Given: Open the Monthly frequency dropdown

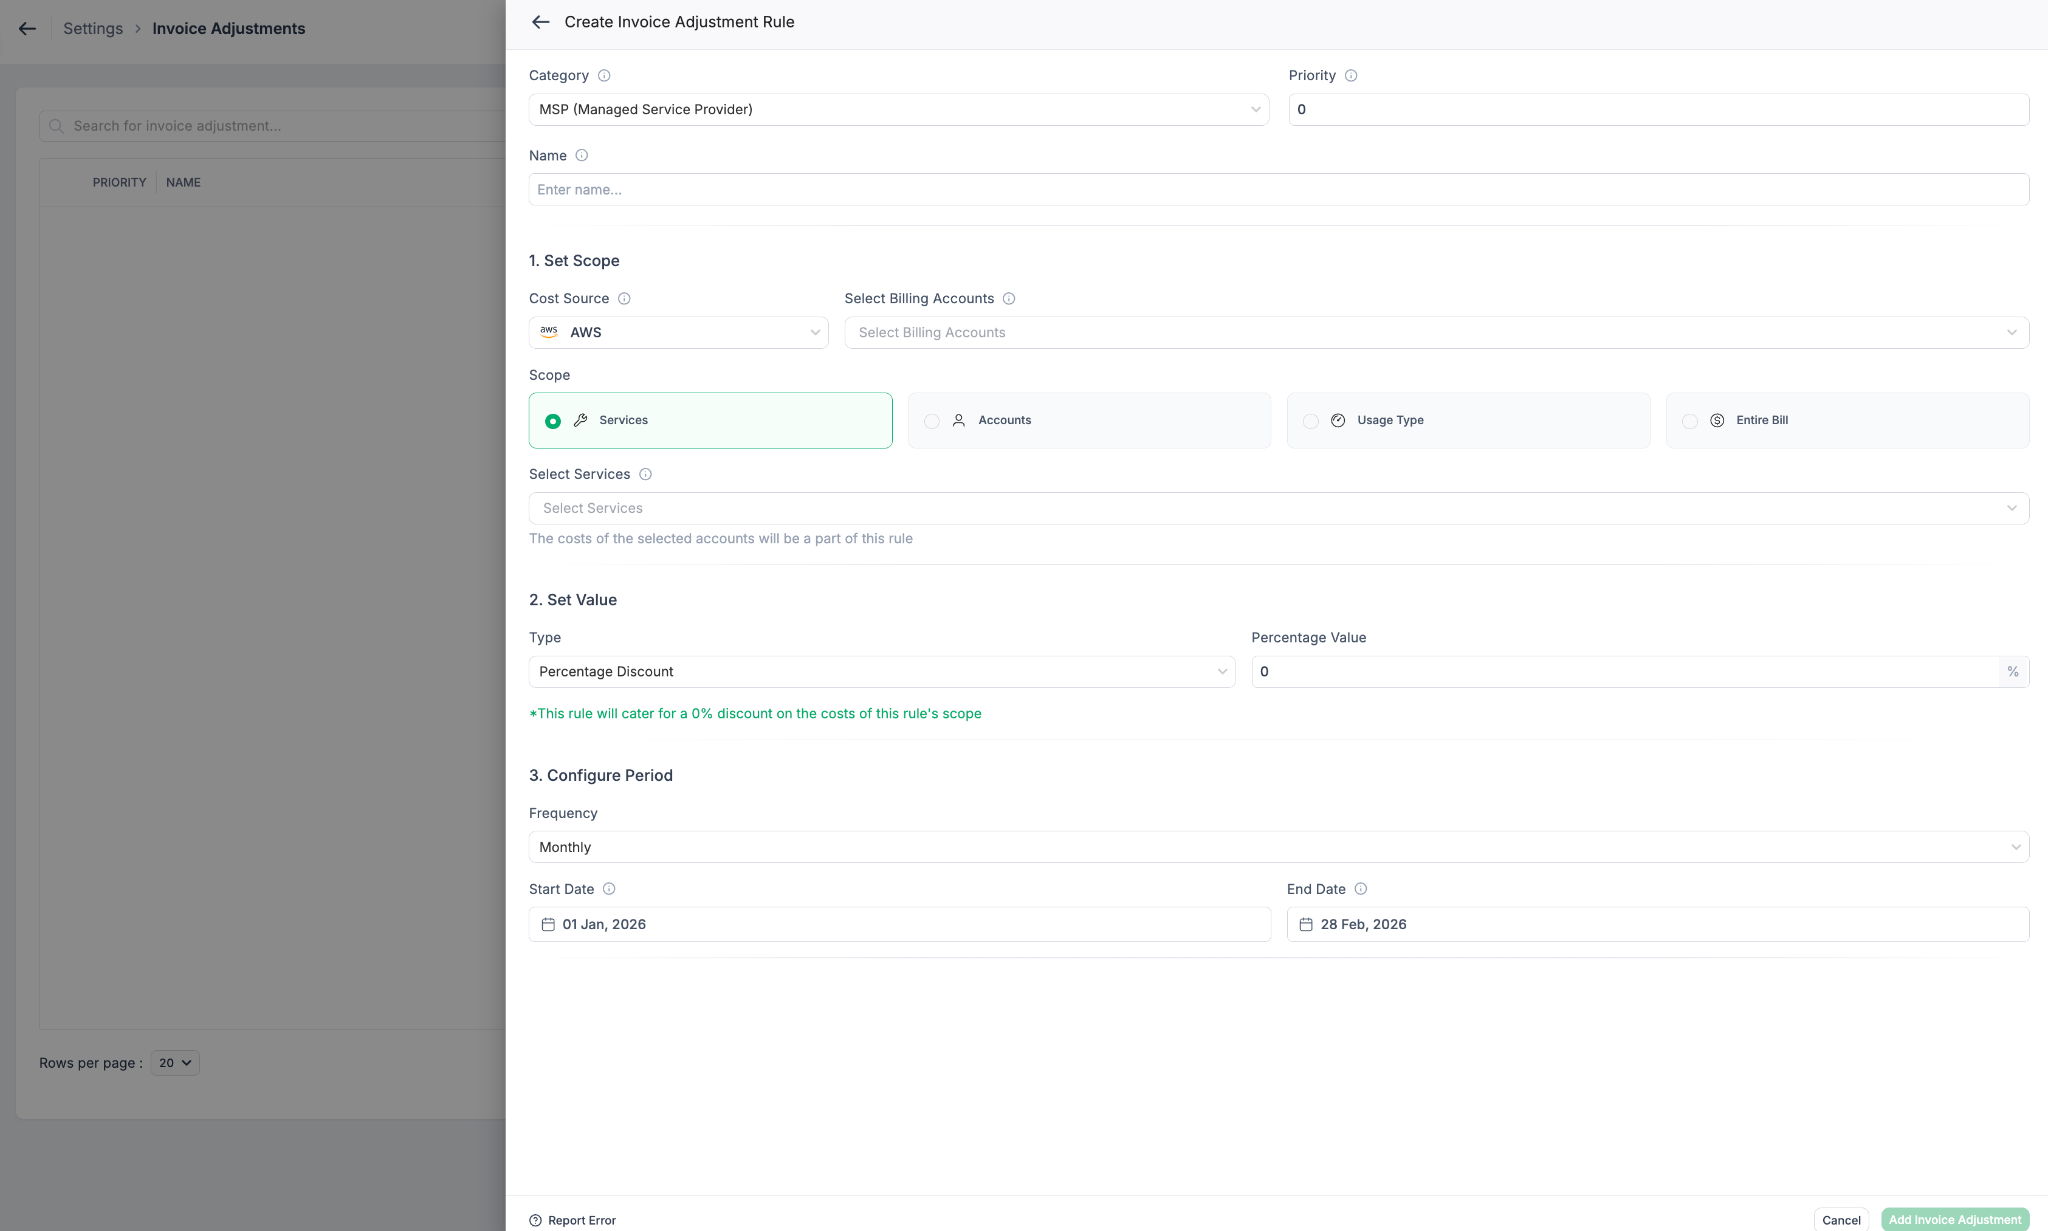Looking at the screenshot, I should 1278,847.
